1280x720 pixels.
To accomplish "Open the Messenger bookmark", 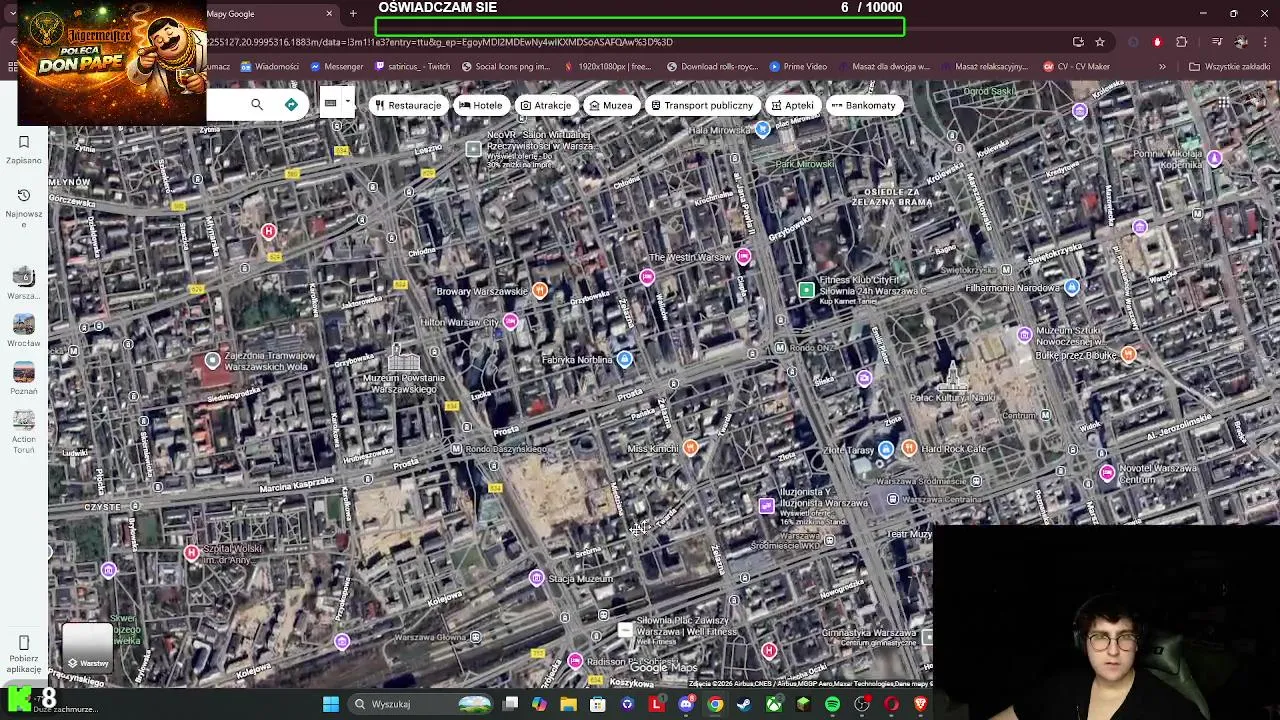I will (337, 67).
